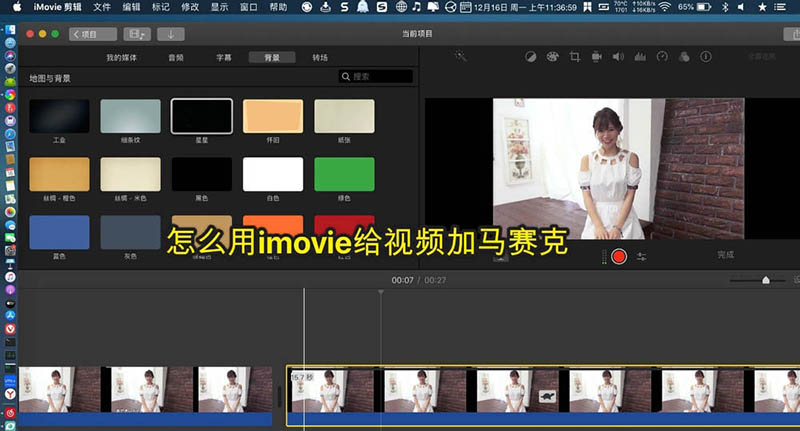The width and height of the screenshot is (800, 431).
Task: Open the iMovie 剪辑 application menu
Action: (57, 7)
